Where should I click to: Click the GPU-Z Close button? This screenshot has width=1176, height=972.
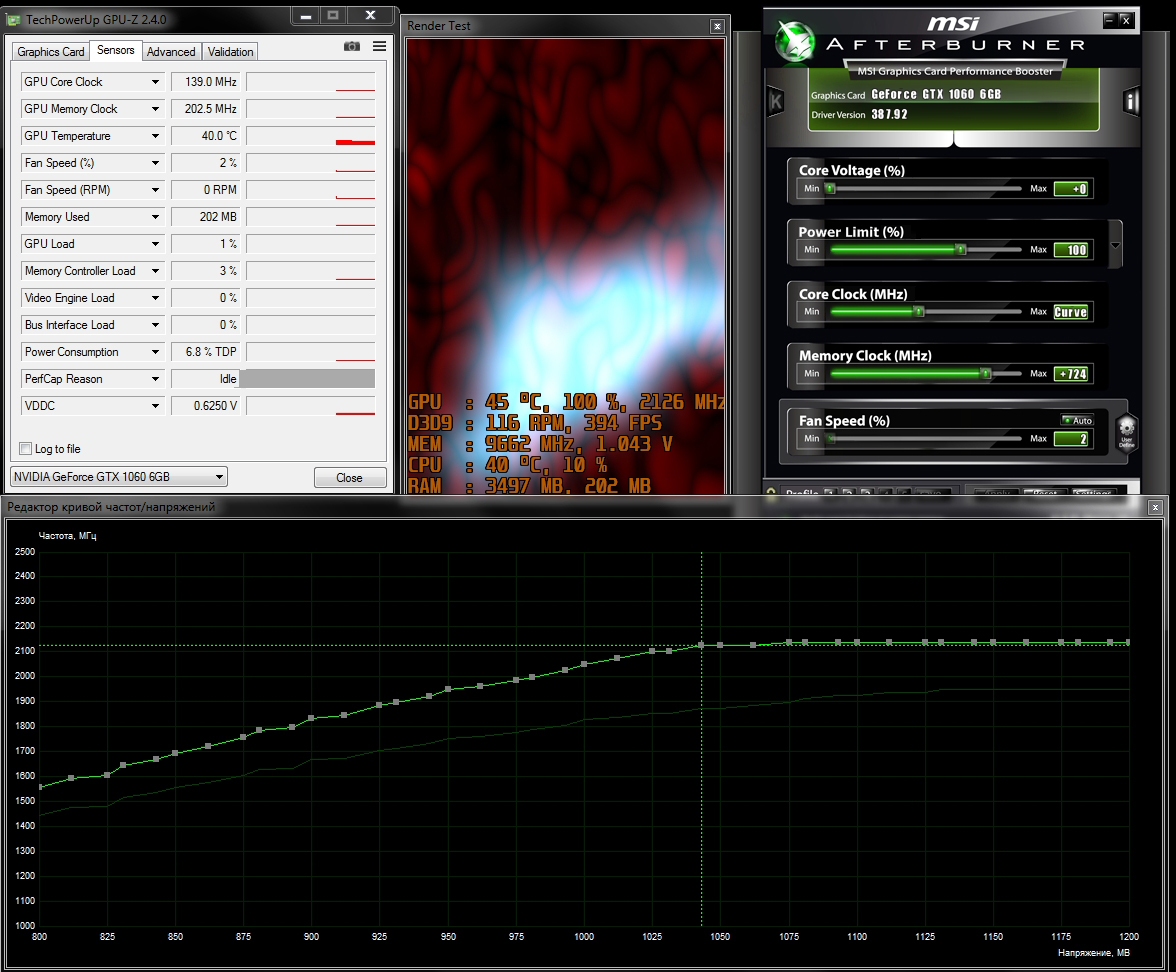(x=350, y=478)
